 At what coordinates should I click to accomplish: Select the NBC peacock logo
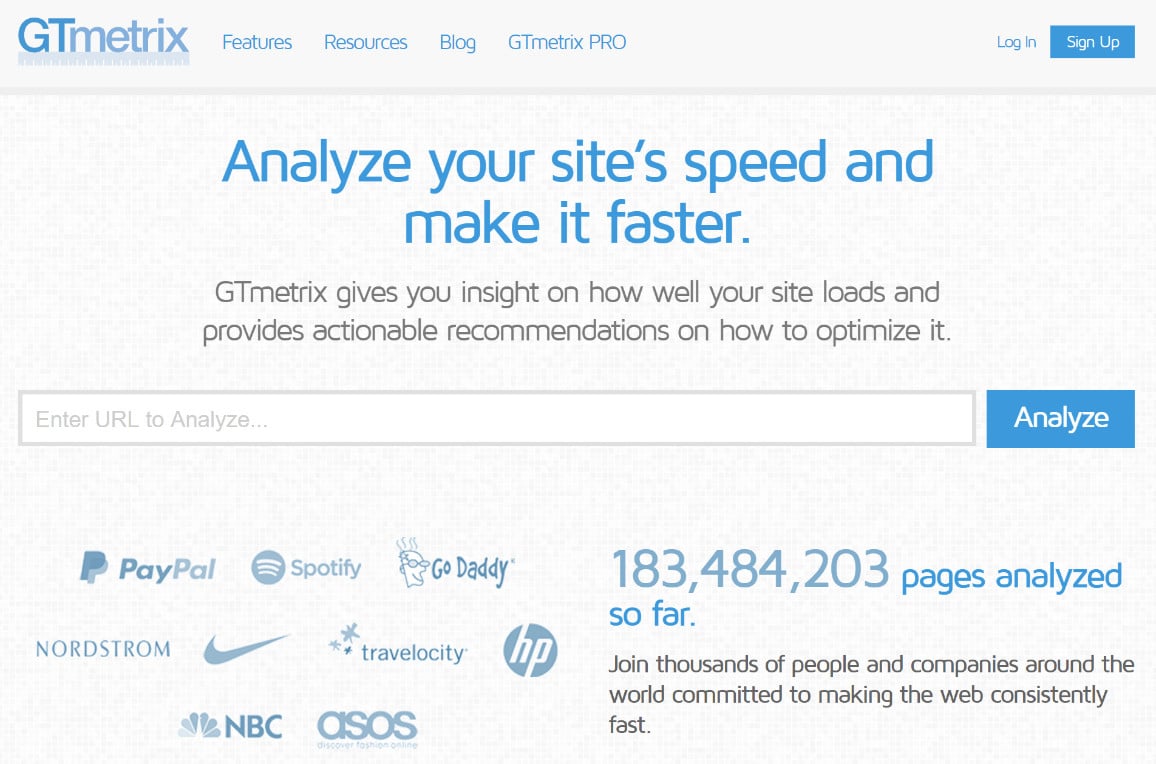[235, 724]
